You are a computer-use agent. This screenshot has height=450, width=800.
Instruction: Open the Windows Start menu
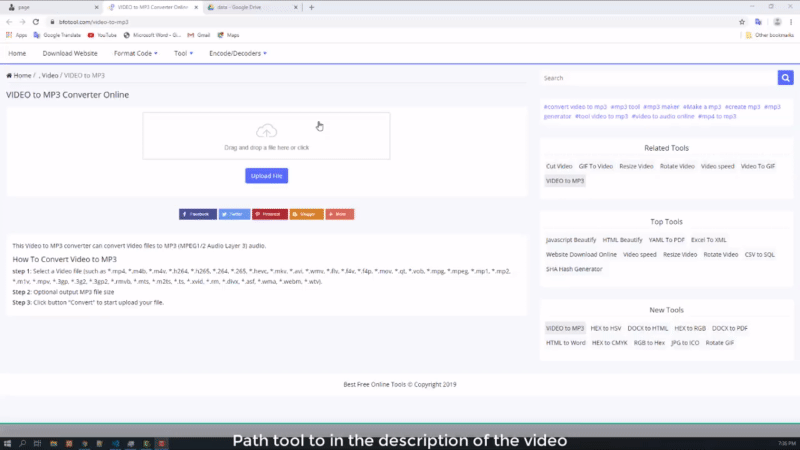(8, 442)
